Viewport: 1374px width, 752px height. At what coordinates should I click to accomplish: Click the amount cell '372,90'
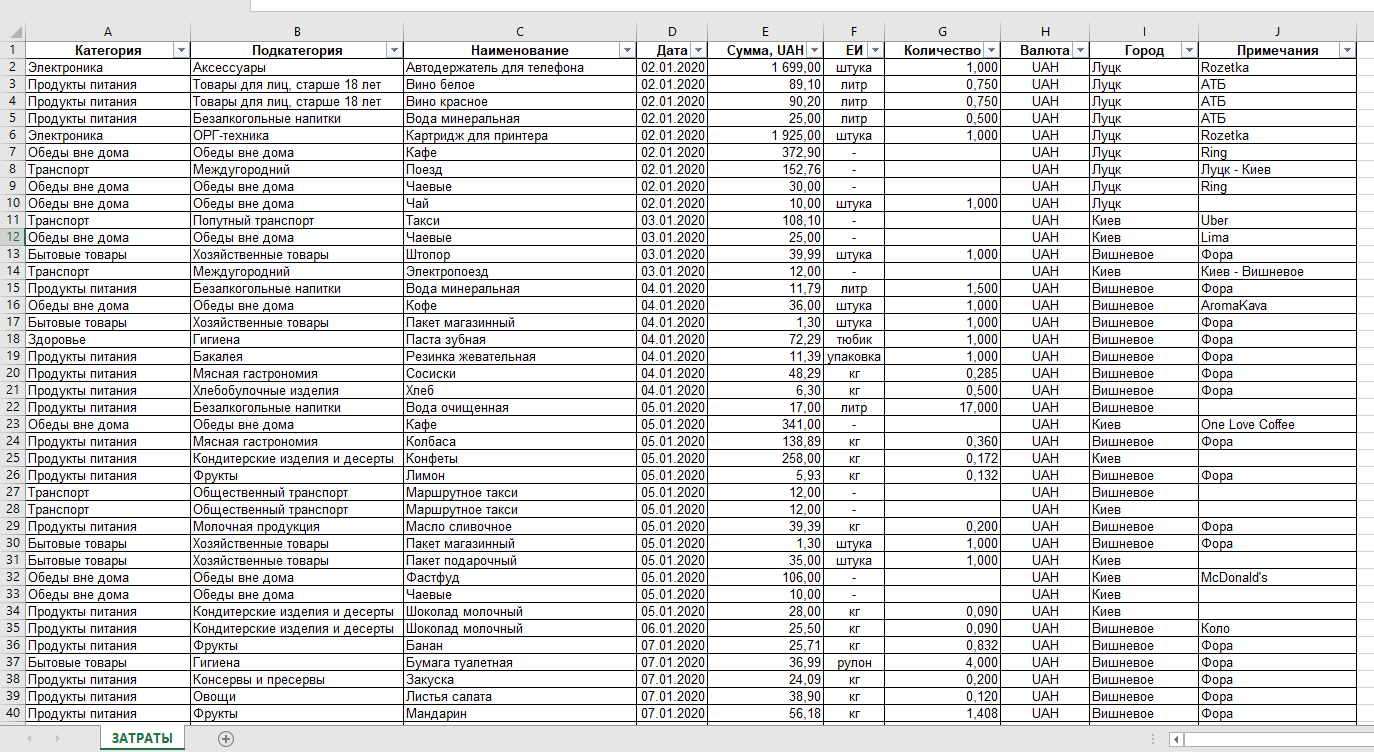click(x=766, y=152)
